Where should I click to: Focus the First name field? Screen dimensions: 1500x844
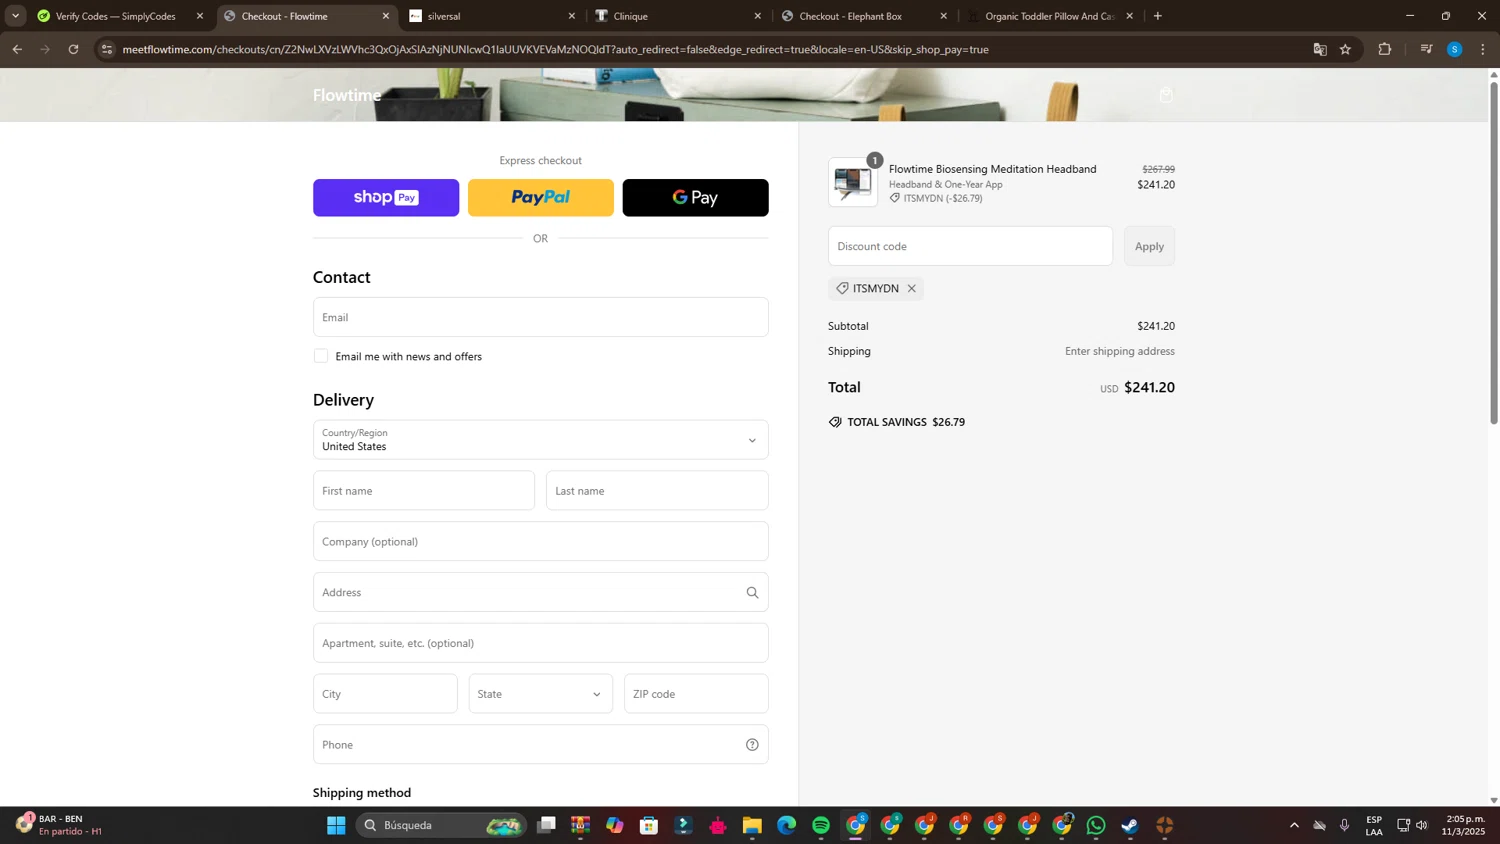coord(424,491)
